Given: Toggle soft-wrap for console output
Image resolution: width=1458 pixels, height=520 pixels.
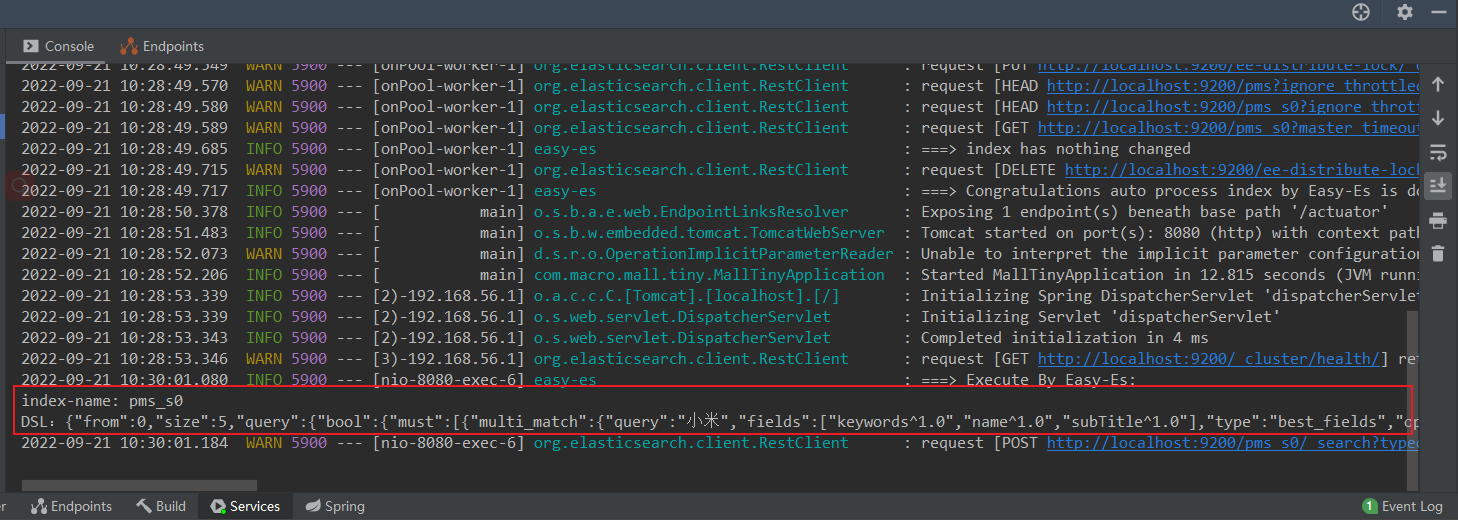Looking at the screenshot, I should pos(1438,152).
